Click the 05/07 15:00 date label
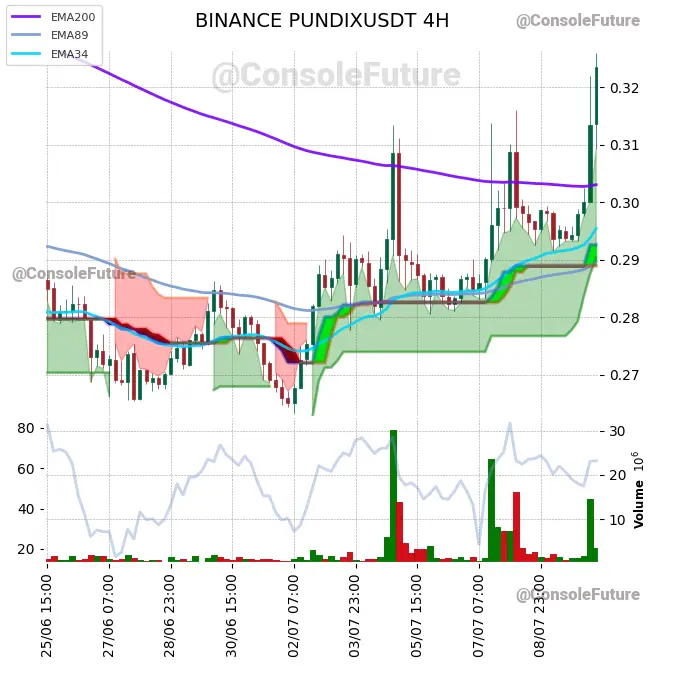 coord(417,616)
